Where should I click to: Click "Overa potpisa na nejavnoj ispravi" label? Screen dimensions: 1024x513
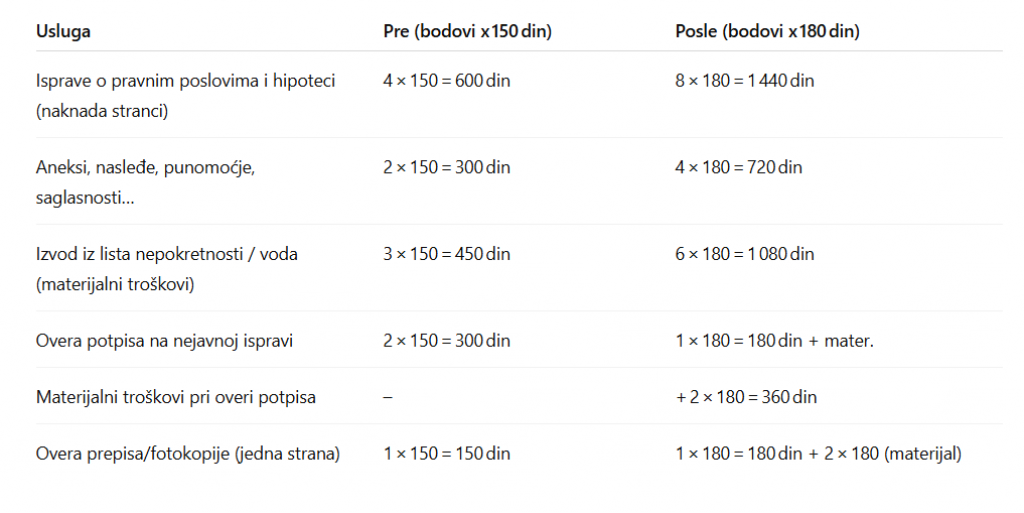[x=164, y=341]
